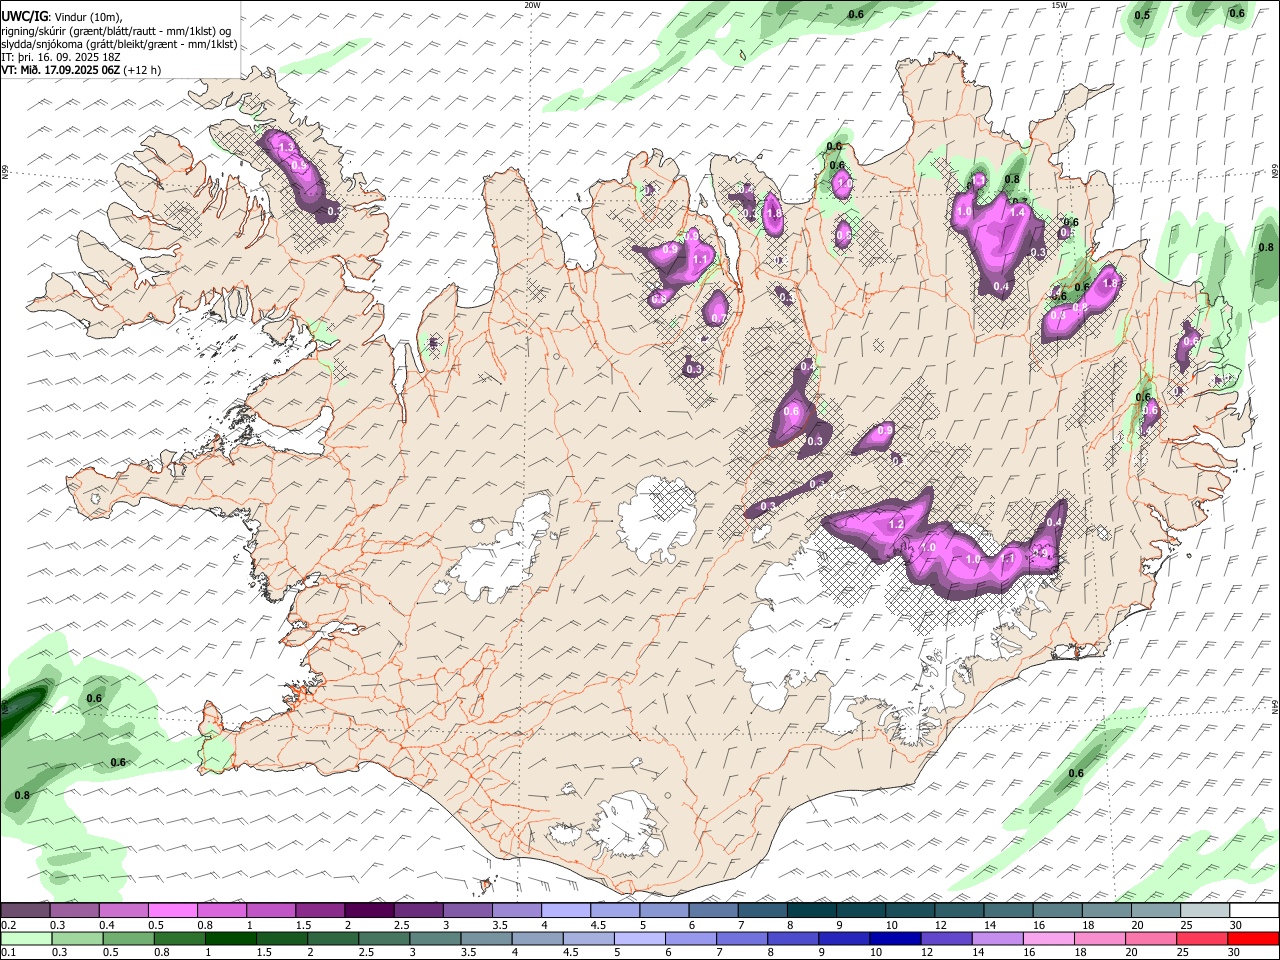The width and height of the screenshot is (1280, 960).
Task: Click the darkest green 1–1.5 rain legend swatch
Action: [230, 938]
